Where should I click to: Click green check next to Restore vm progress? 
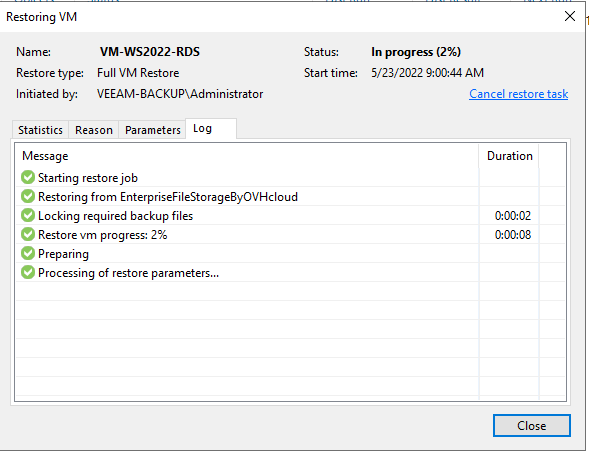28,234
